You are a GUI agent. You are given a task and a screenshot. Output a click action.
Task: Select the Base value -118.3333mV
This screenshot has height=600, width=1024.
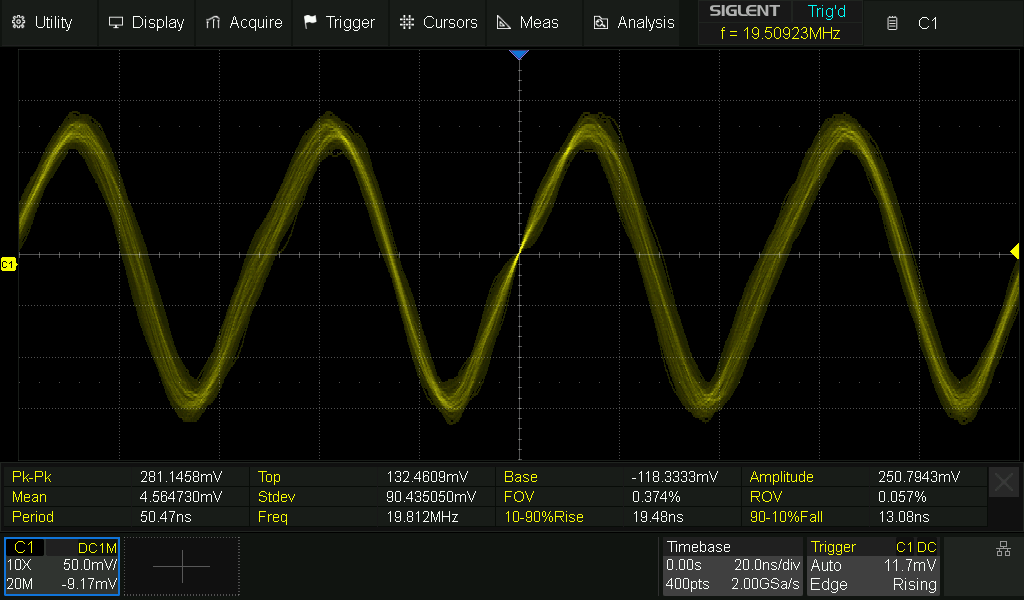[675, 477]
